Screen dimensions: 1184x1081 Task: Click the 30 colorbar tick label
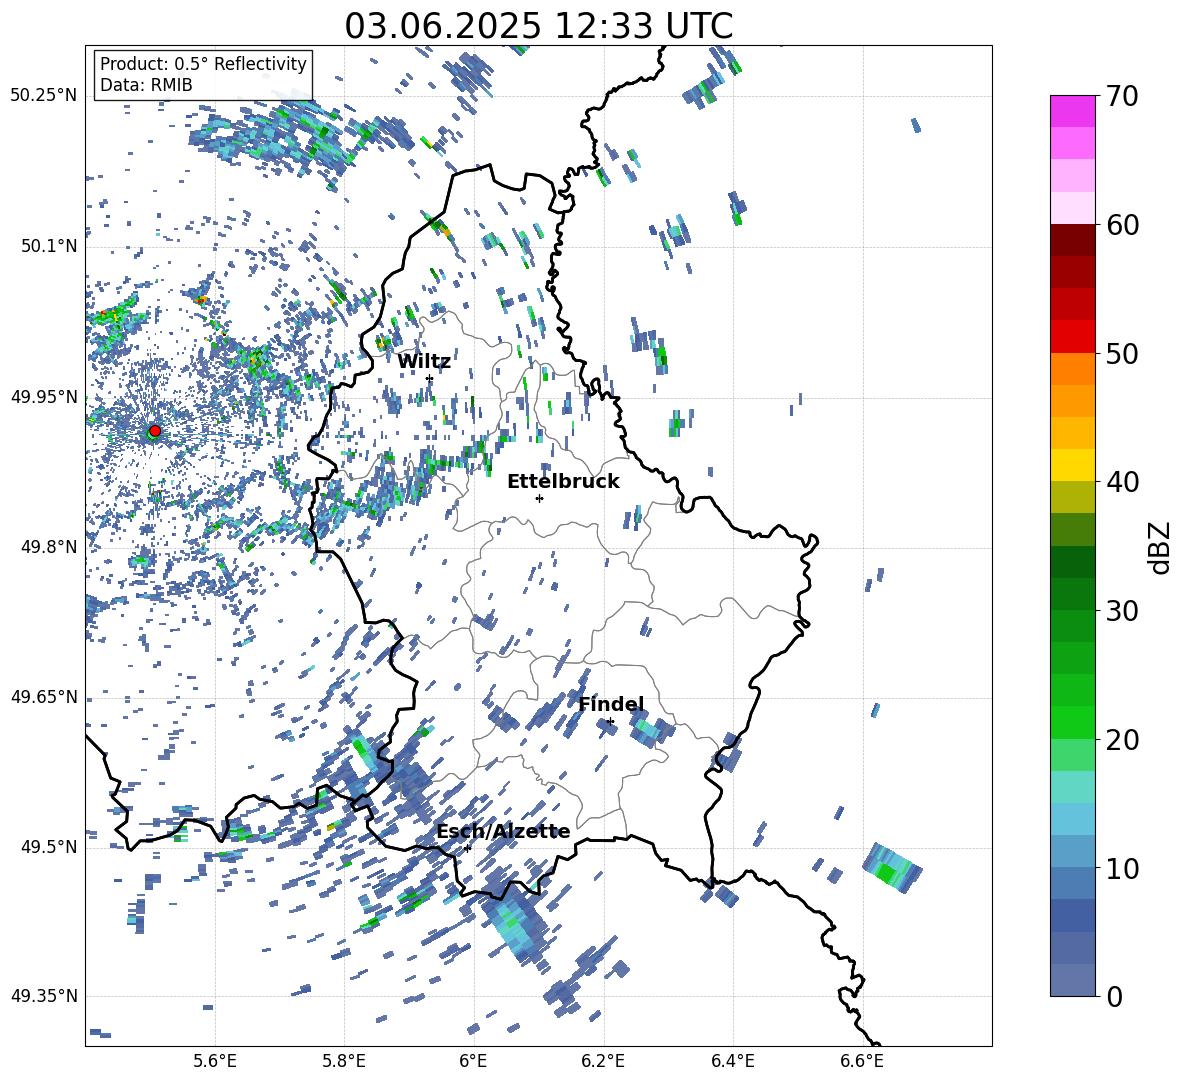pyautogui.click(x=1122, y=611)
